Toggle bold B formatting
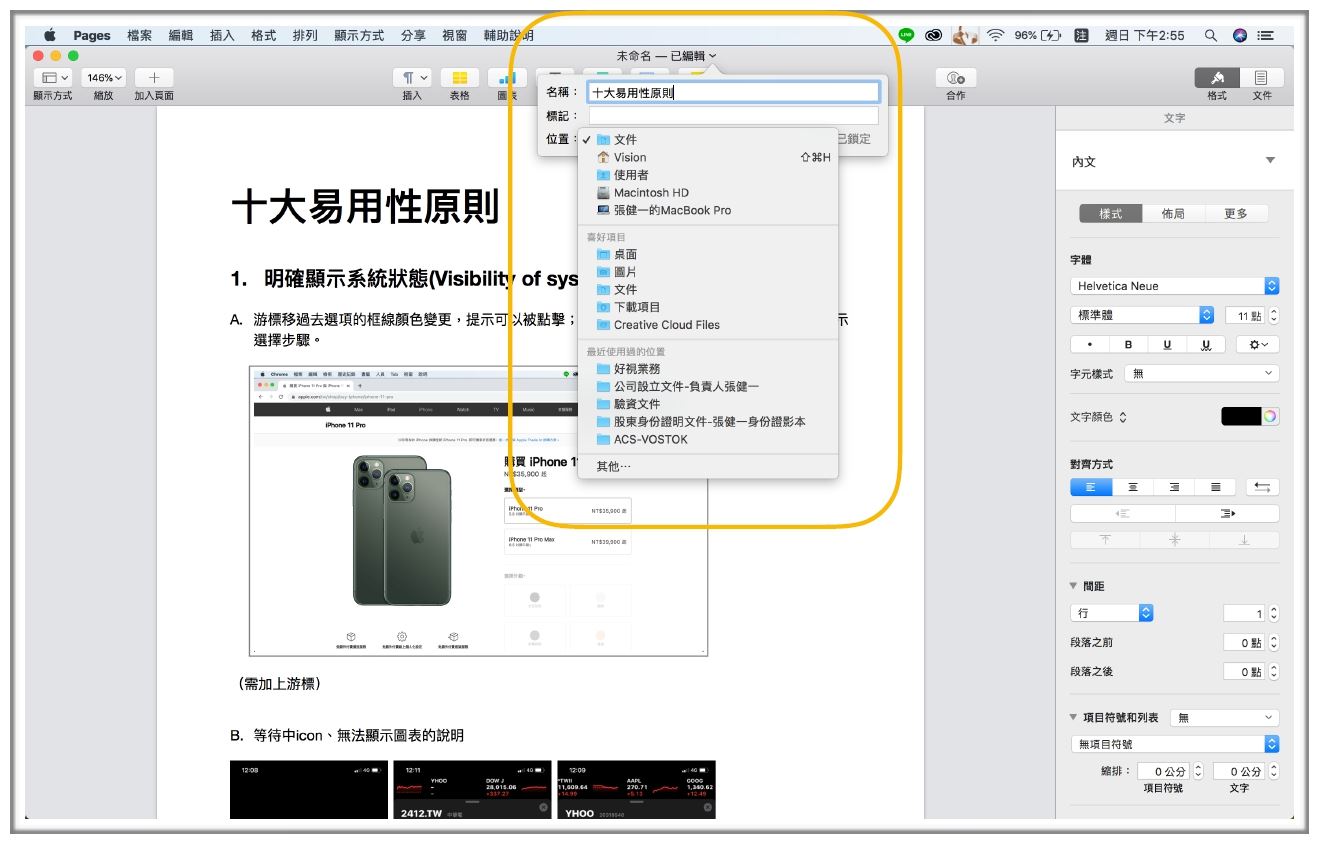The image size is (1326, 844). pyautogui.click(x=1129, y=344)
